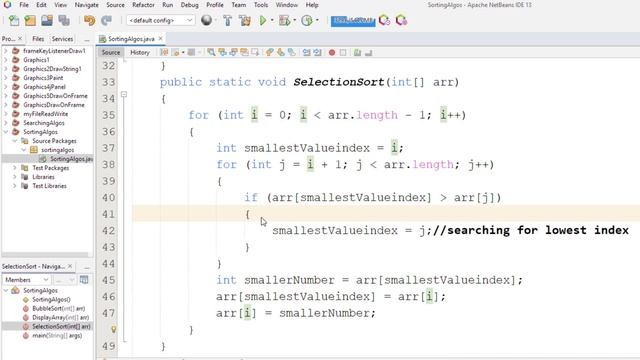Open the Profile Project dropdown arrow
The image size is (640, 360).
pyautogui.click(x=317, y=20)
